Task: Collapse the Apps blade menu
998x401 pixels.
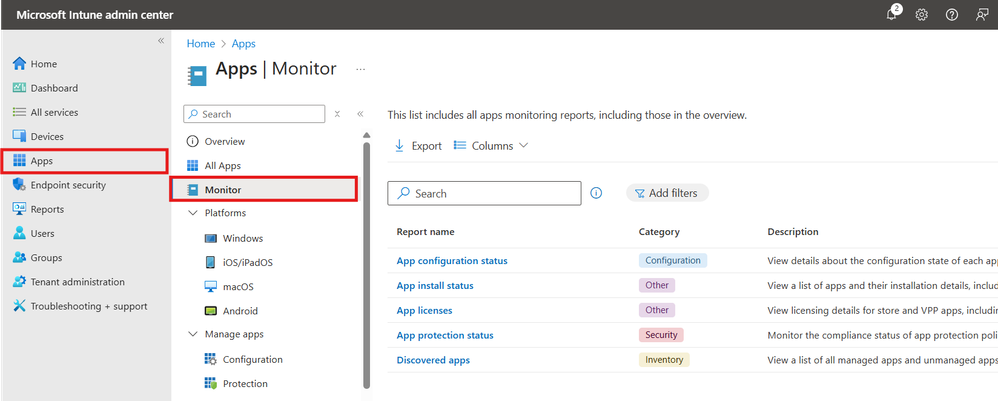Action: 360,114
